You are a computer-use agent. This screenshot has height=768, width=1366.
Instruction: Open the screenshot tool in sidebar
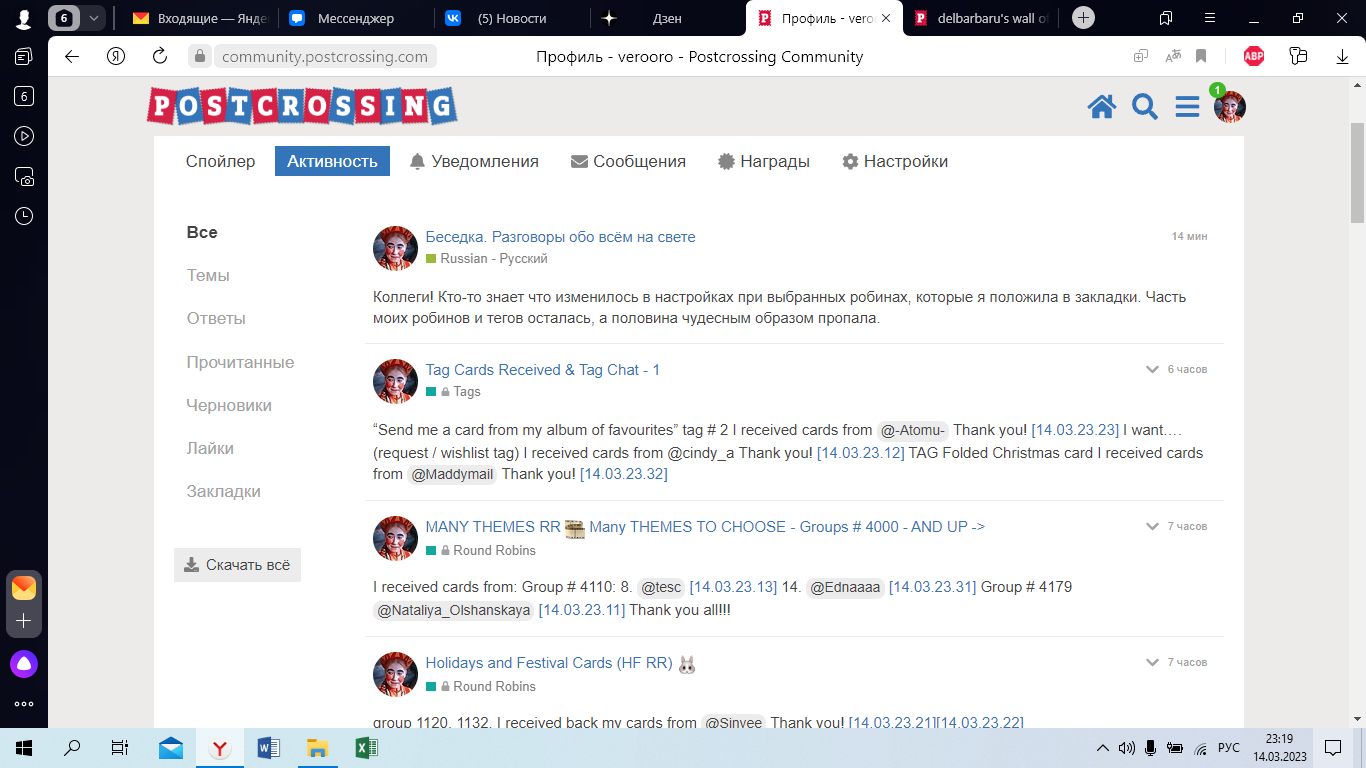24,176
